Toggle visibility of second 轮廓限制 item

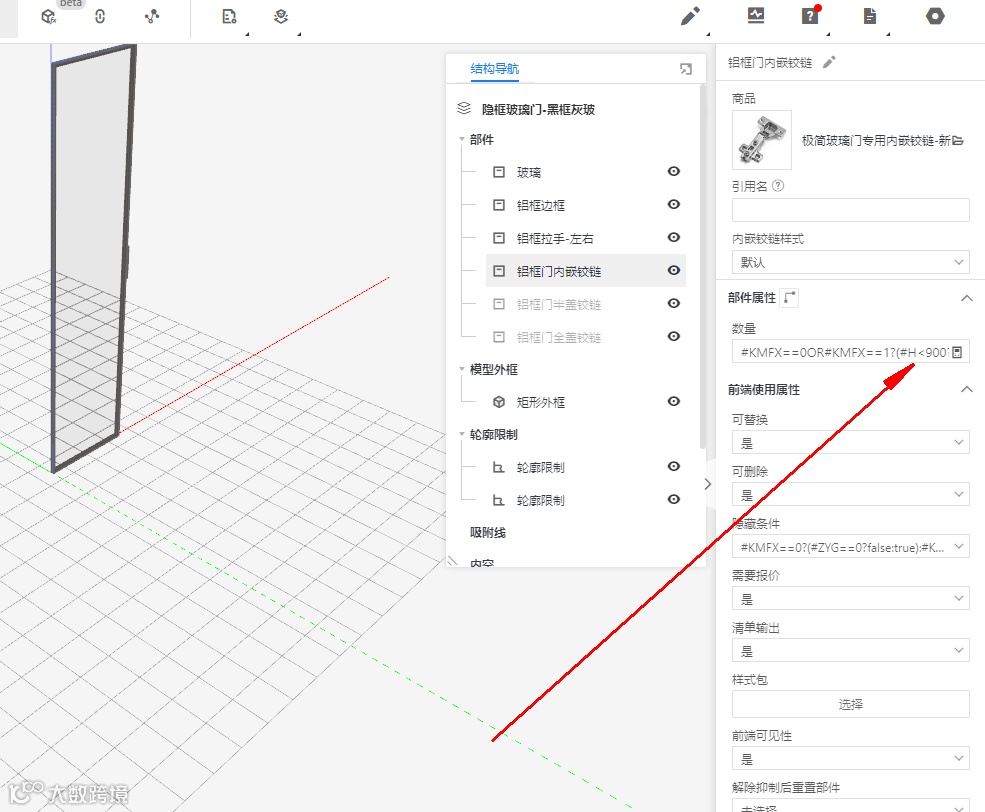click(673, 499)
